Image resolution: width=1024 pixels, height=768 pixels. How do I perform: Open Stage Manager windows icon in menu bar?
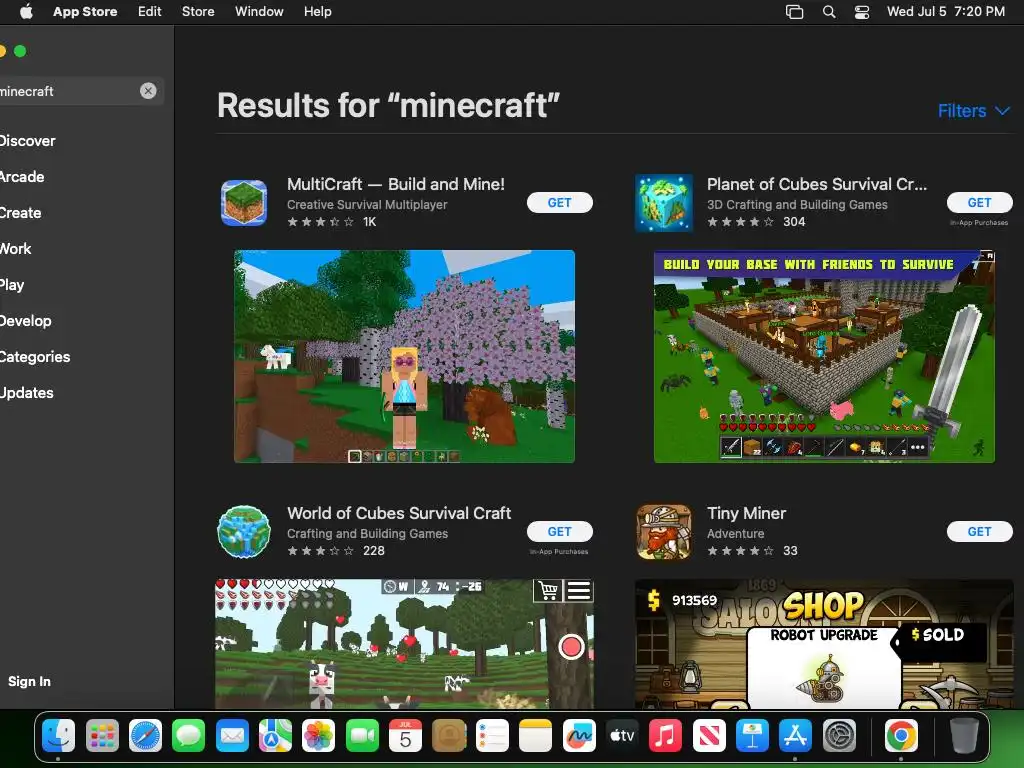(x=794, y=11)
